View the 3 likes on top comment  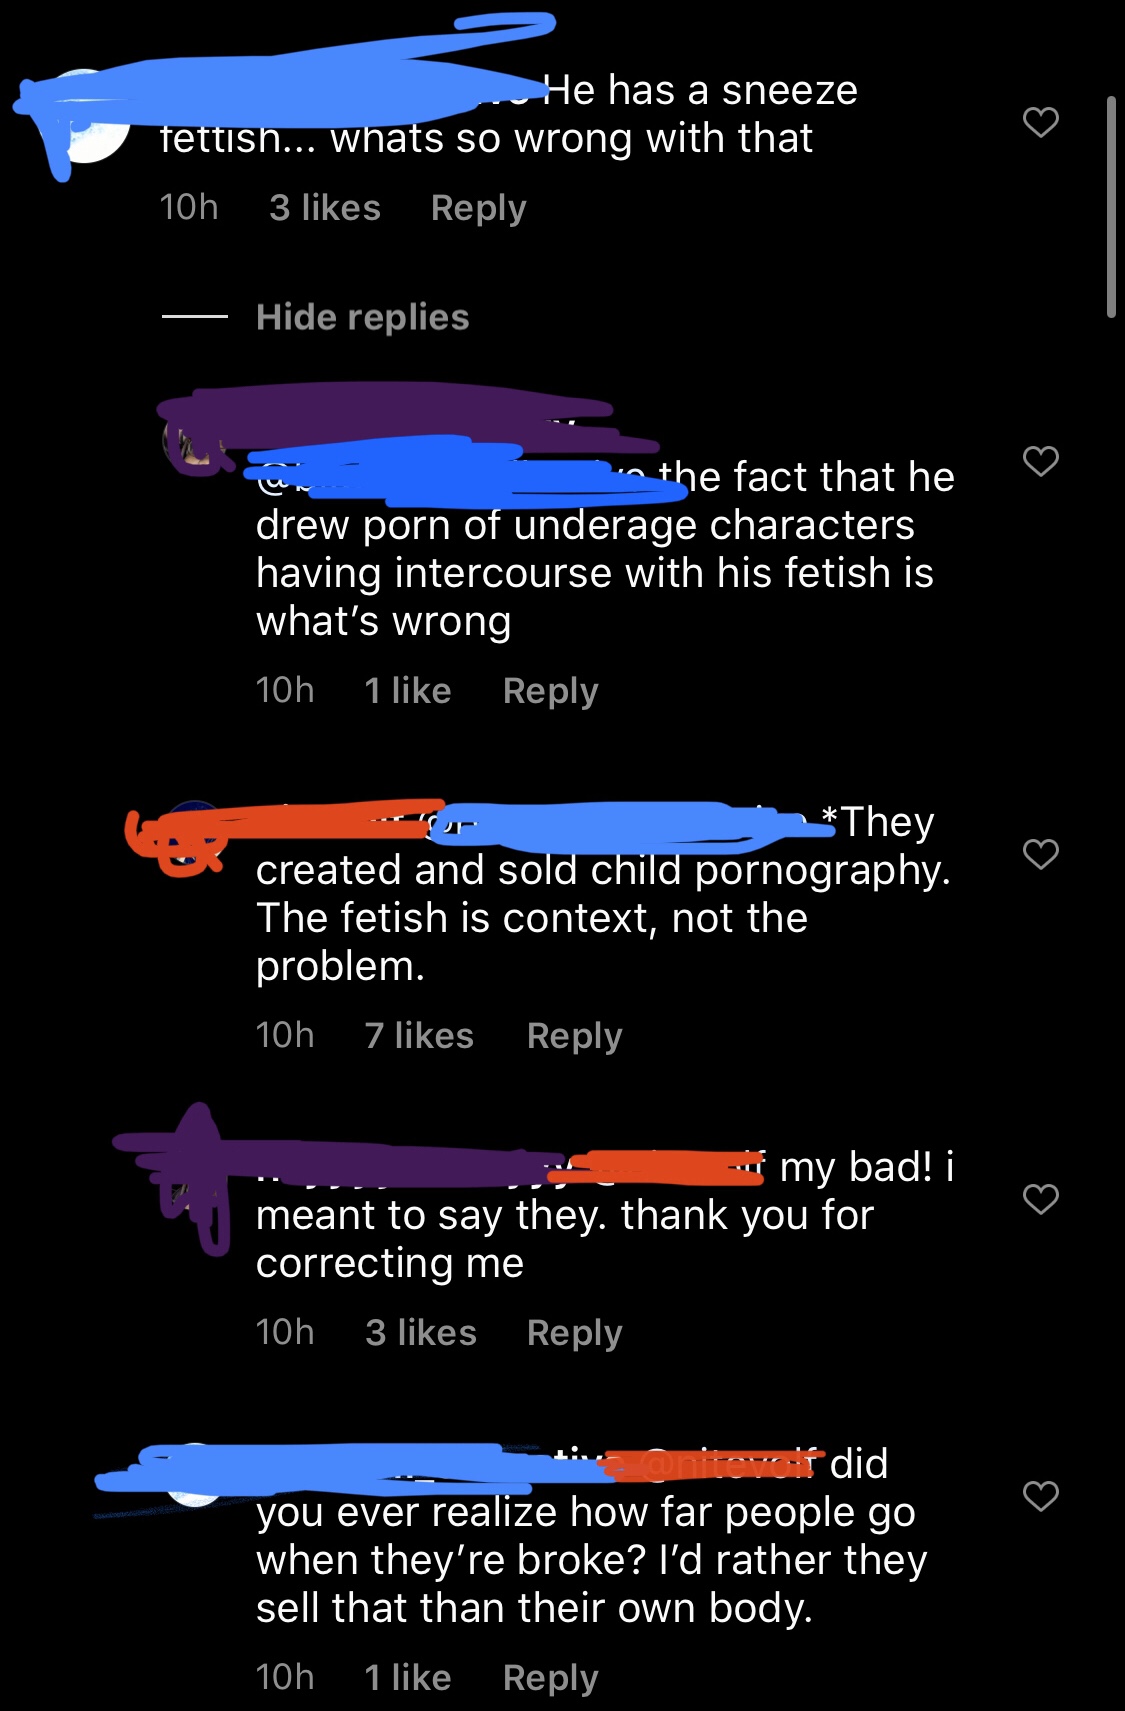325,208
